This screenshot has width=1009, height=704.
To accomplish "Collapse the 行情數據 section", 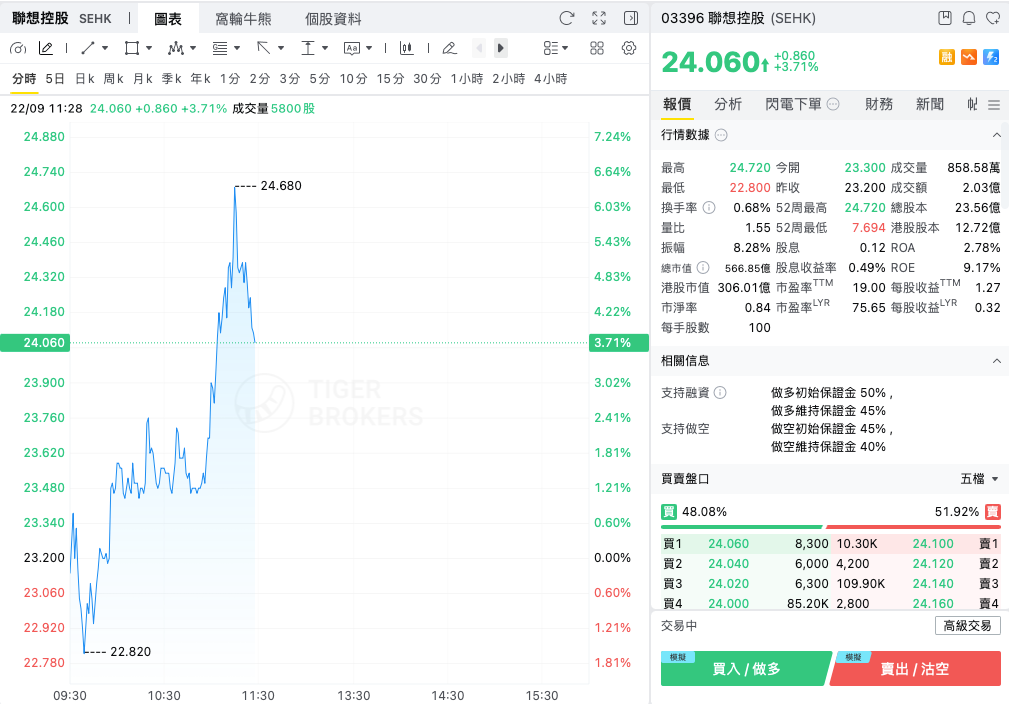I will (995, 135).
